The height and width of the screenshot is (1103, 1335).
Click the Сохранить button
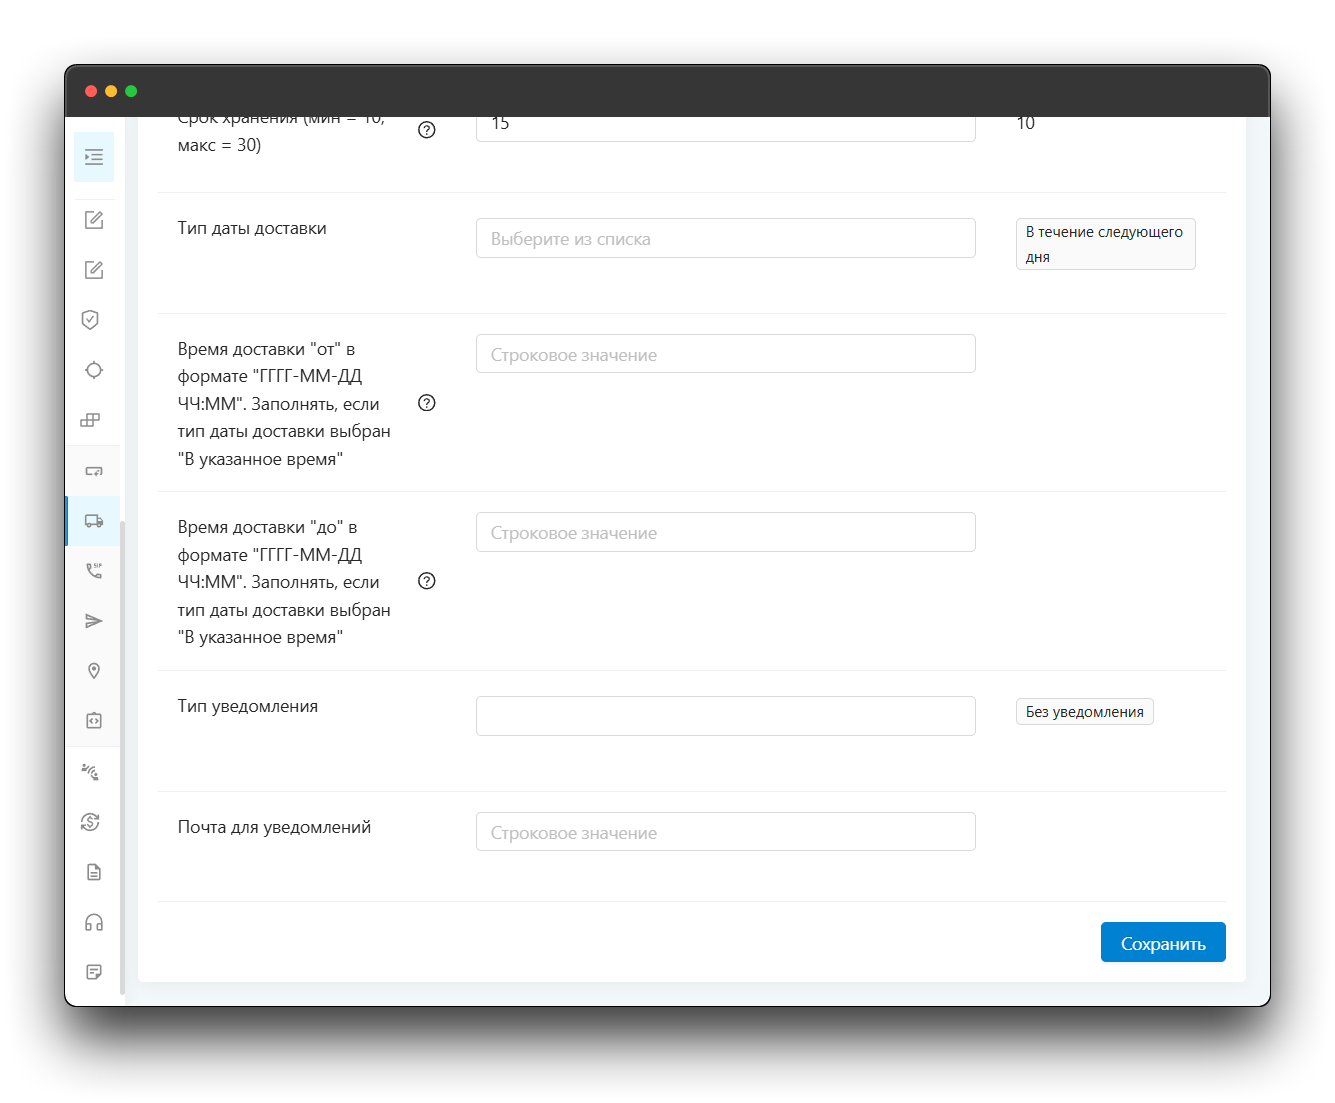pos(1163,942)
